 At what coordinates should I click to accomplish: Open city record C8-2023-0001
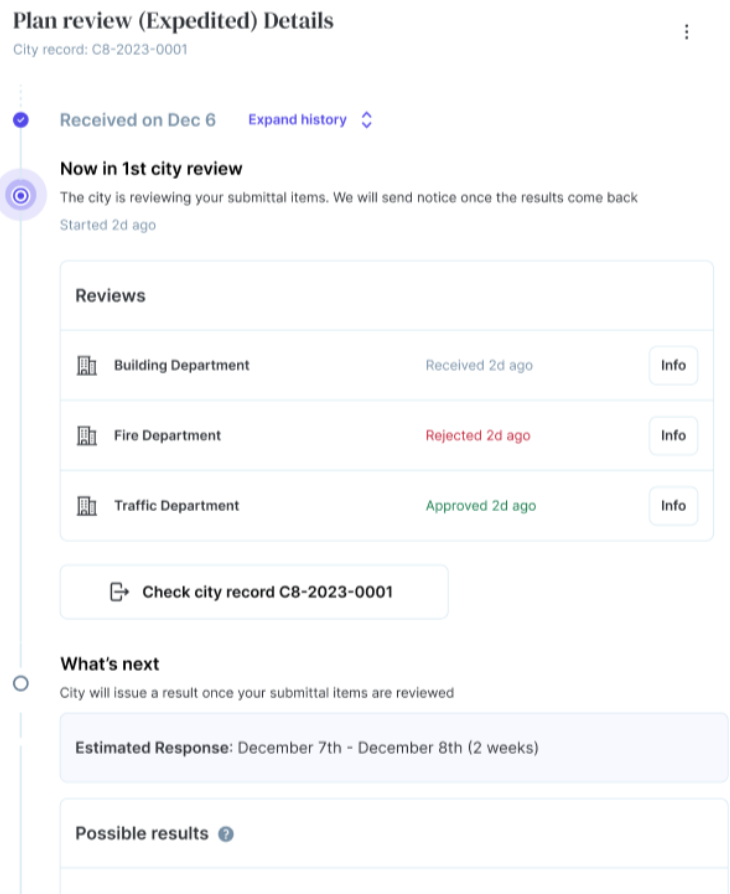coord(253,591)
